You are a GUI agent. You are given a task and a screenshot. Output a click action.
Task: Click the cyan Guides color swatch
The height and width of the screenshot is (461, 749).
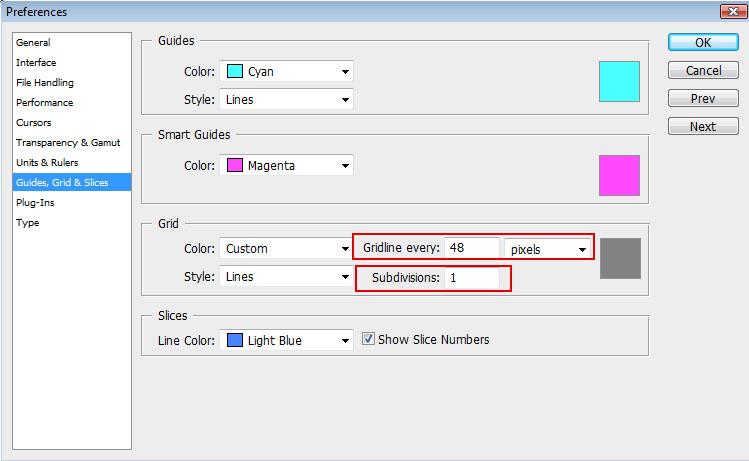click(619, 82)
